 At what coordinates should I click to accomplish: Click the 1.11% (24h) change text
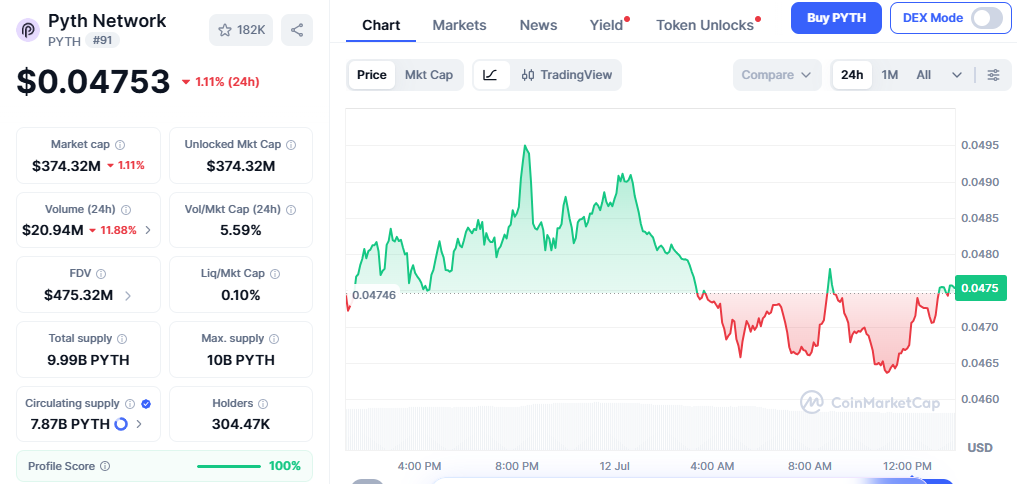coord(227,82)
